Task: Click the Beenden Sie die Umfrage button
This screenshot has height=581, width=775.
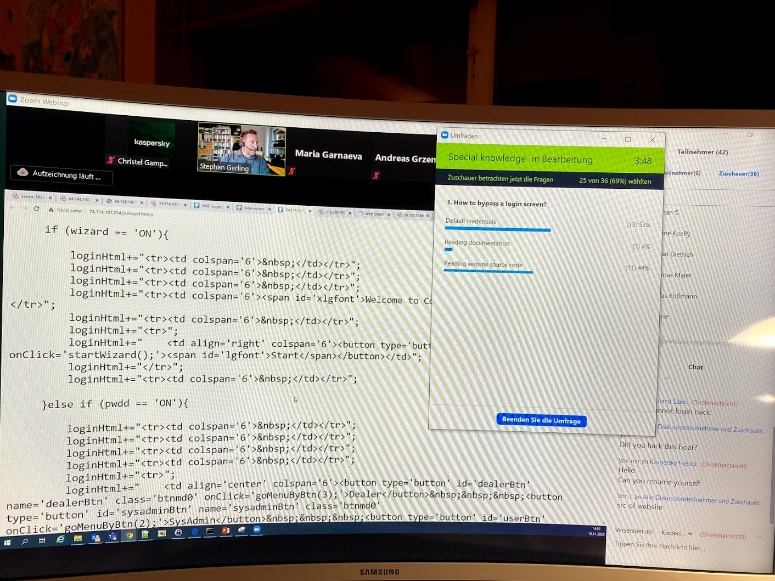Action: (541, 420)
